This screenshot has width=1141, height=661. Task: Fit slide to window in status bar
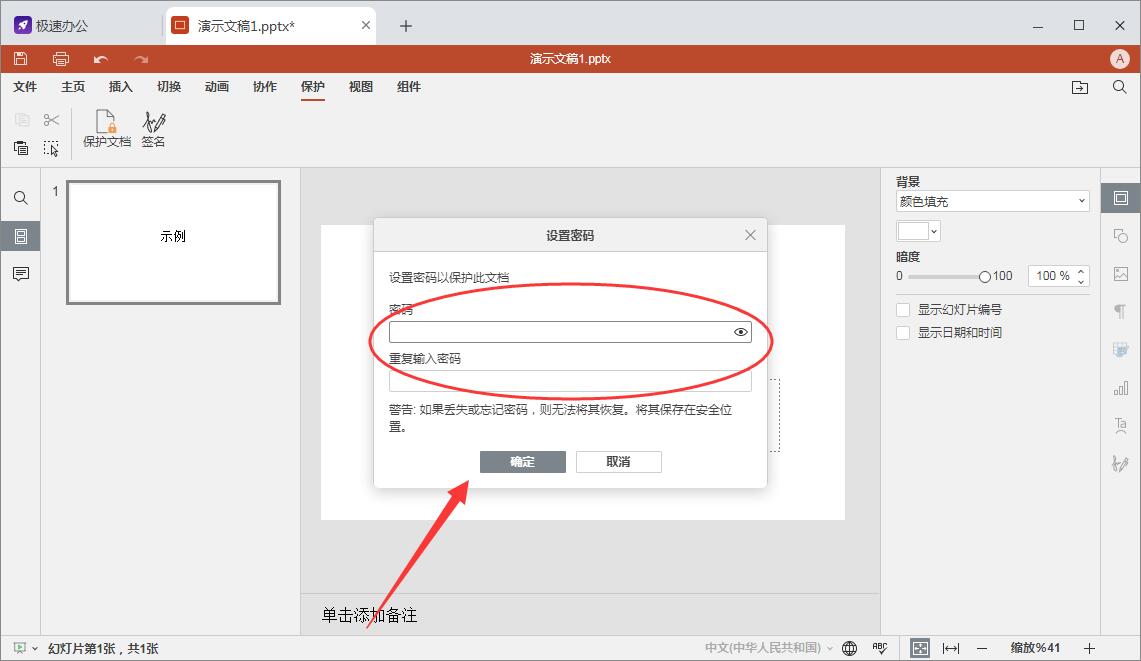point(920,648)
